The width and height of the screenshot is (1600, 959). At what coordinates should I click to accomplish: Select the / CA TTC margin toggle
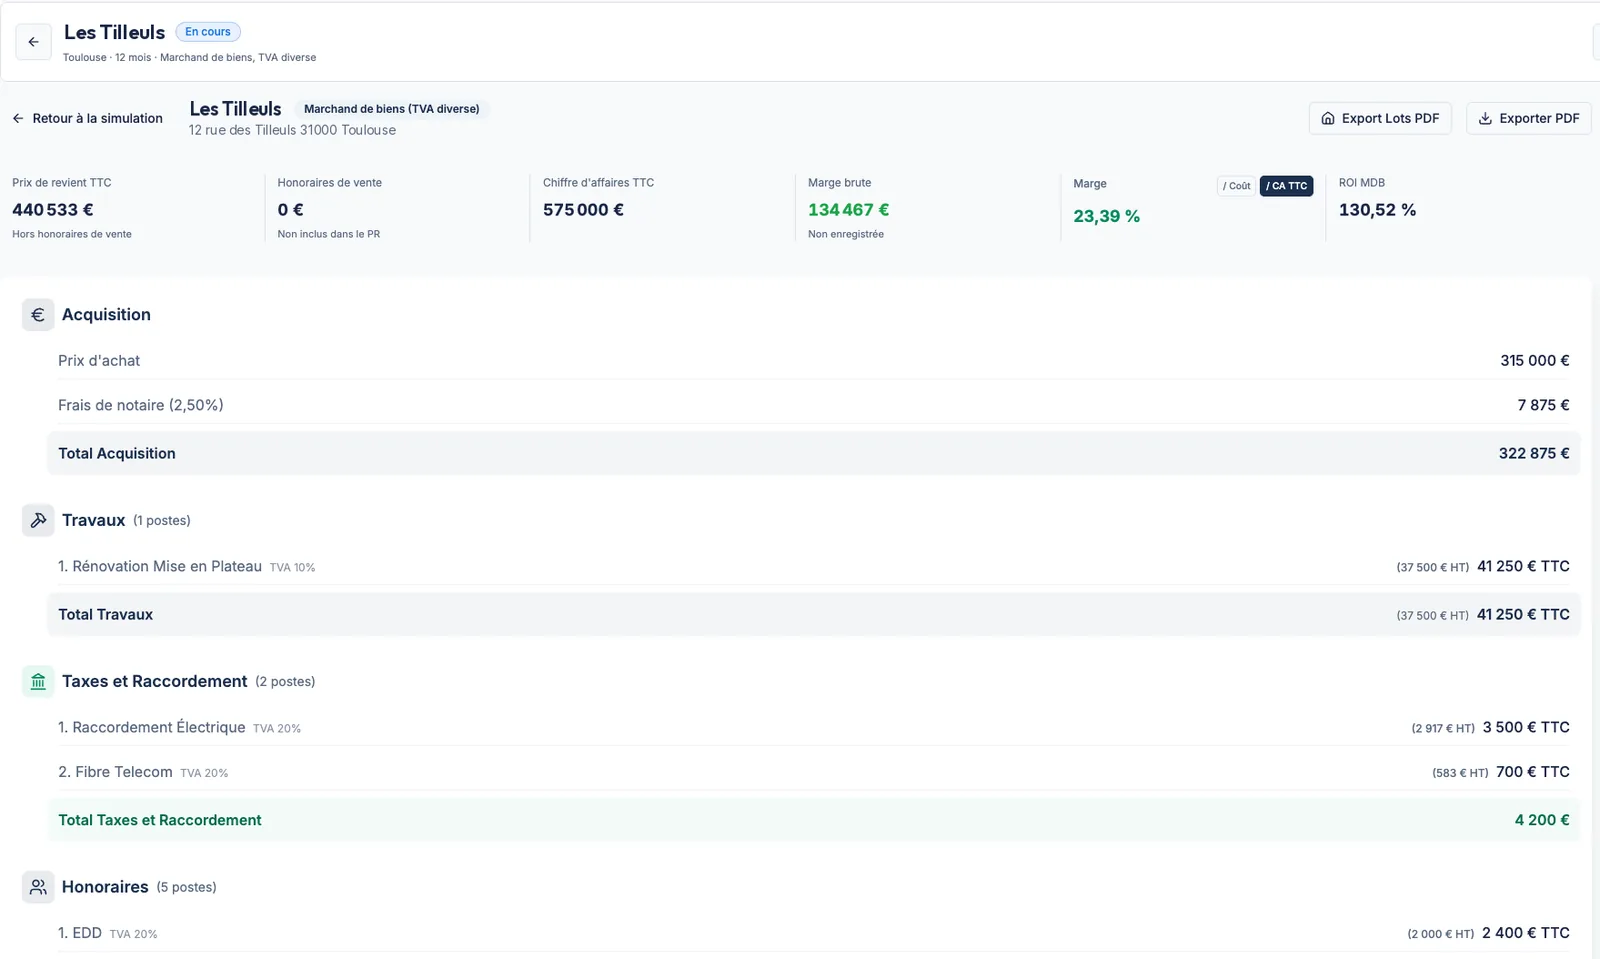tap(1286, 186)
